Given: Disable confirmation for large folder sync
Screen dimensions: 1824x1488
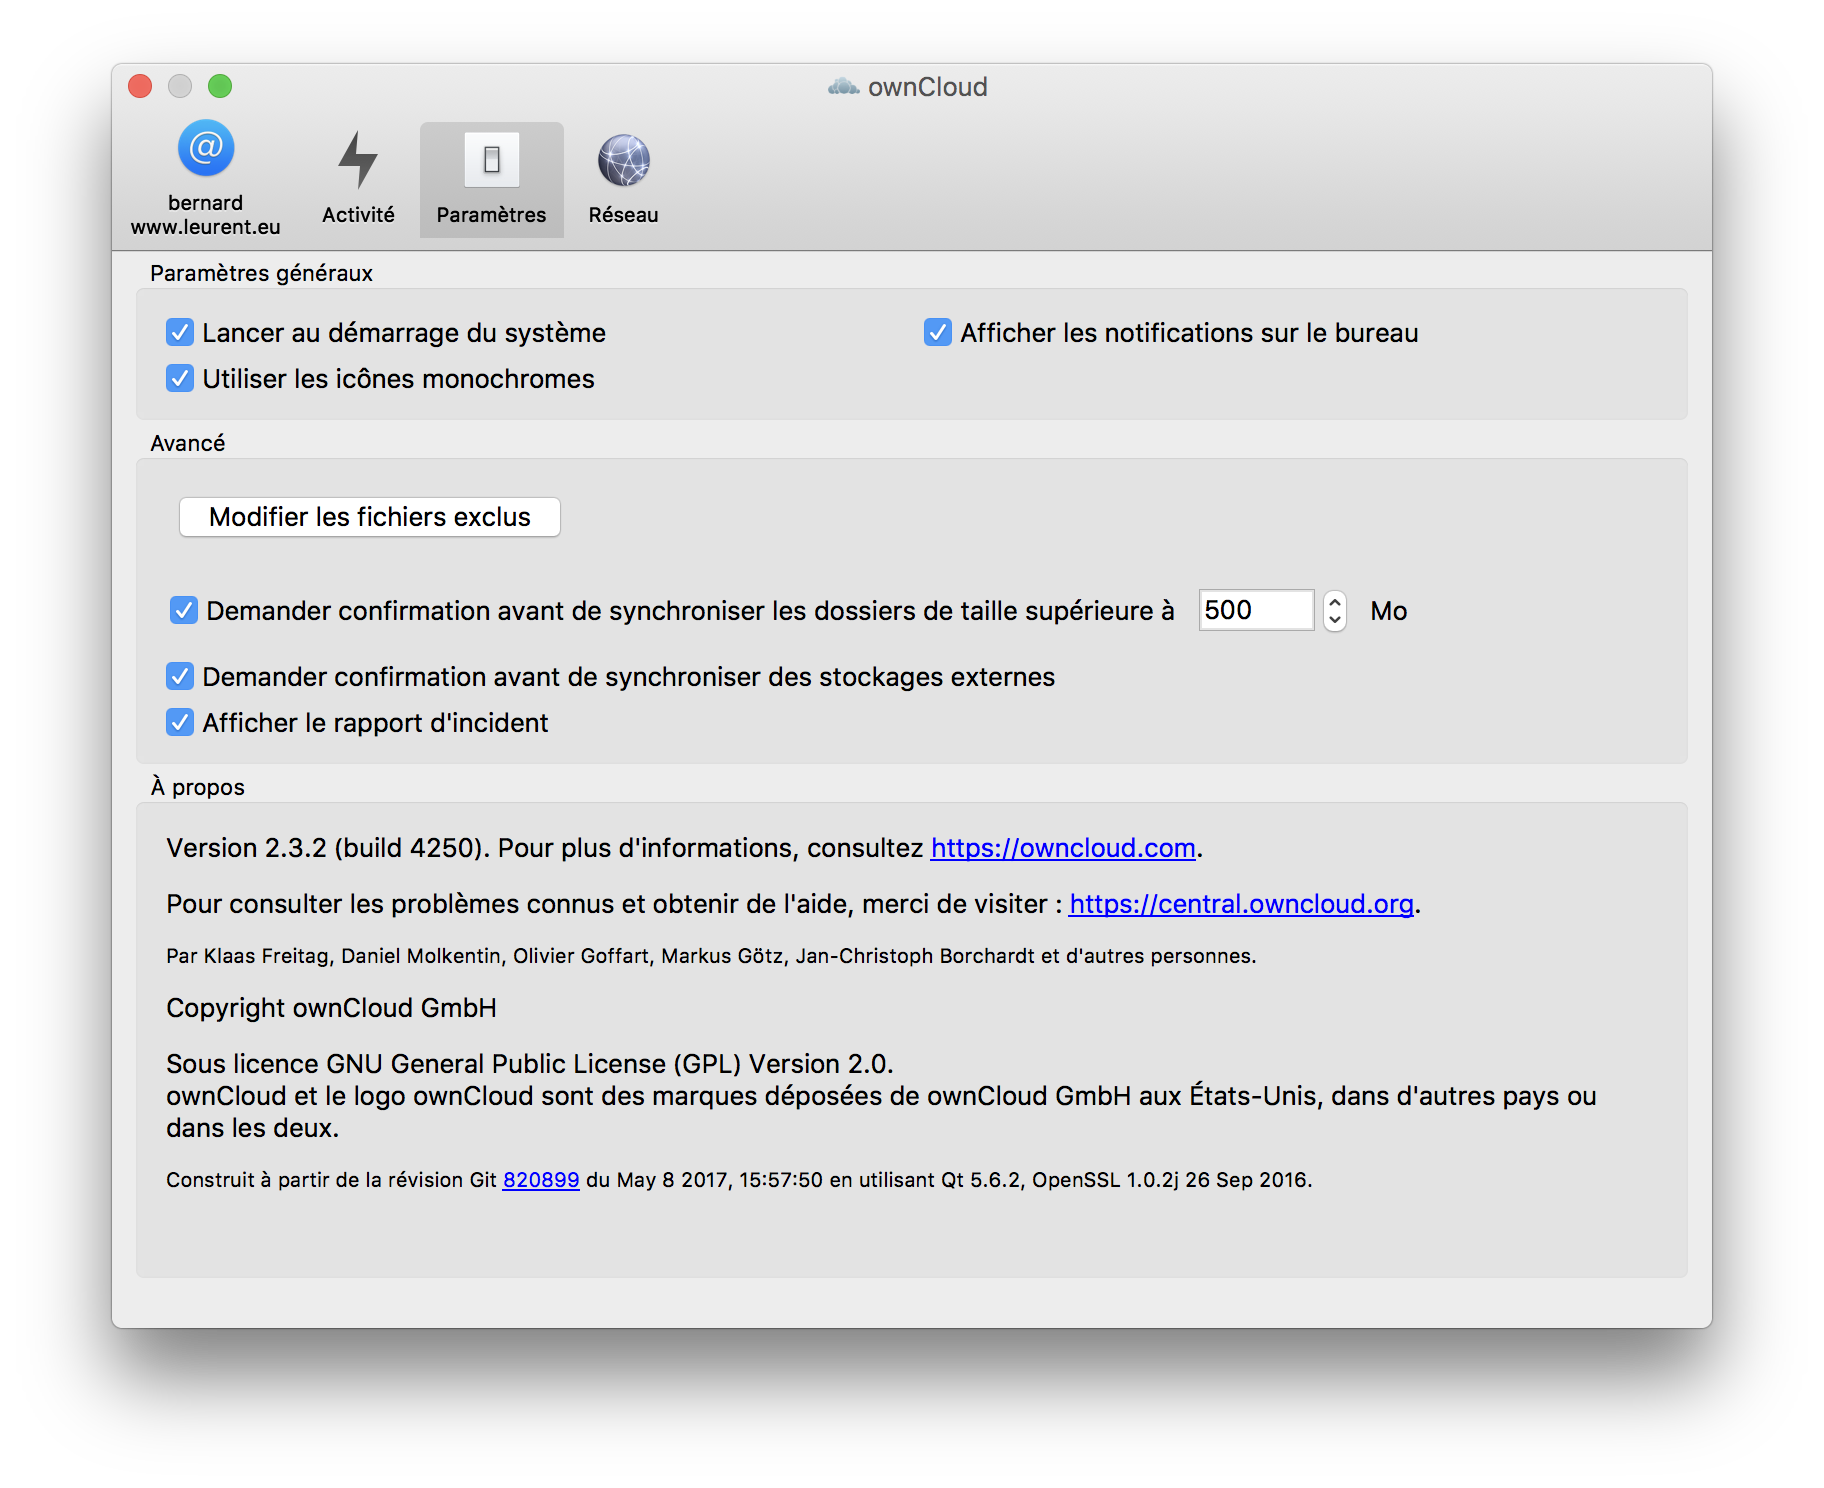Looking at the screenshot, I should (184, 610).
